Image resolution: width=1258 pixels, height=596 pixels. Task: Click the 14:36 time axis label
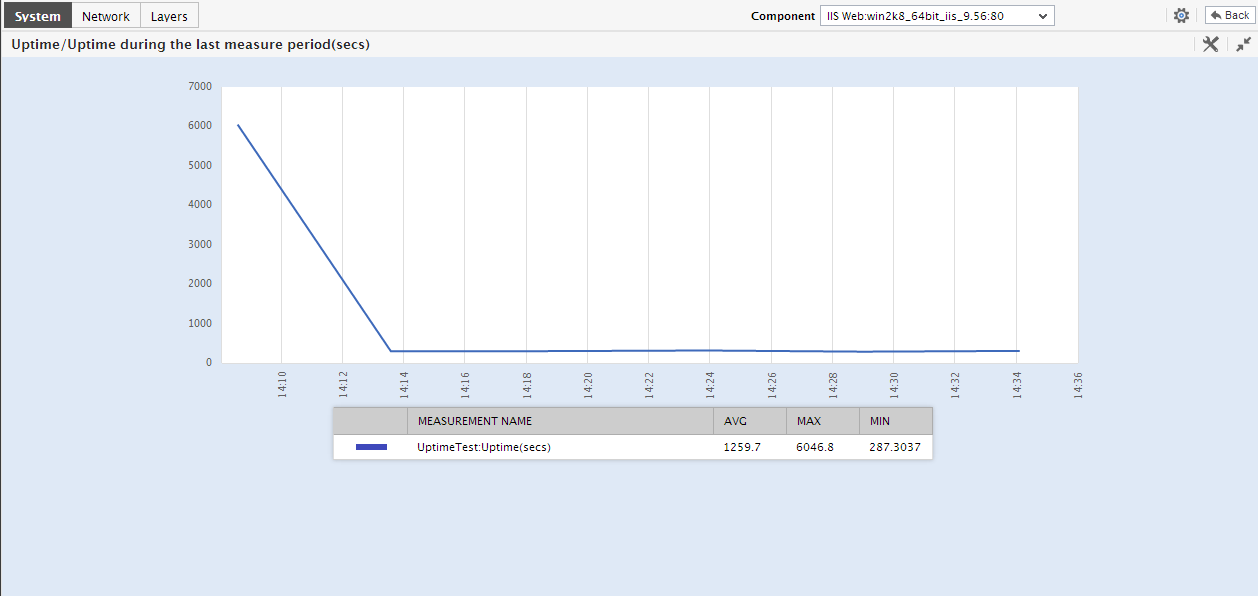(1078, 385)
